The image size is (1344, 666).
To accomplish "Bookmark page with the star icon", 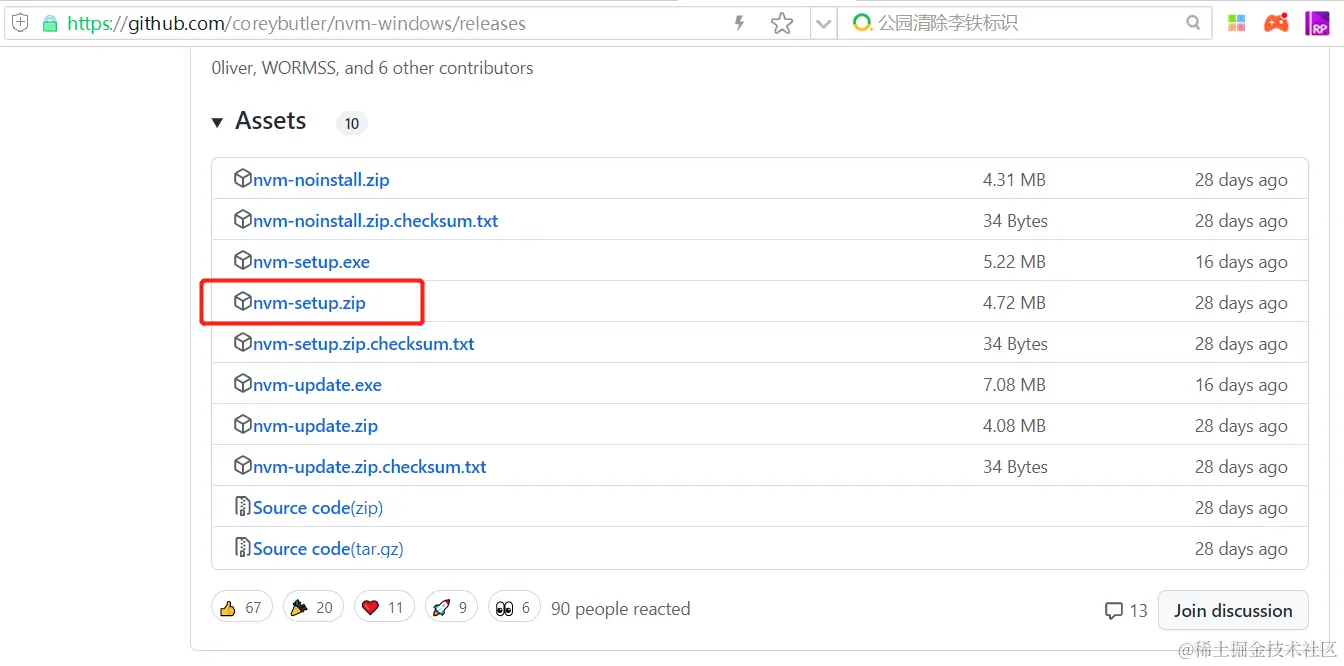I will 782,23.
